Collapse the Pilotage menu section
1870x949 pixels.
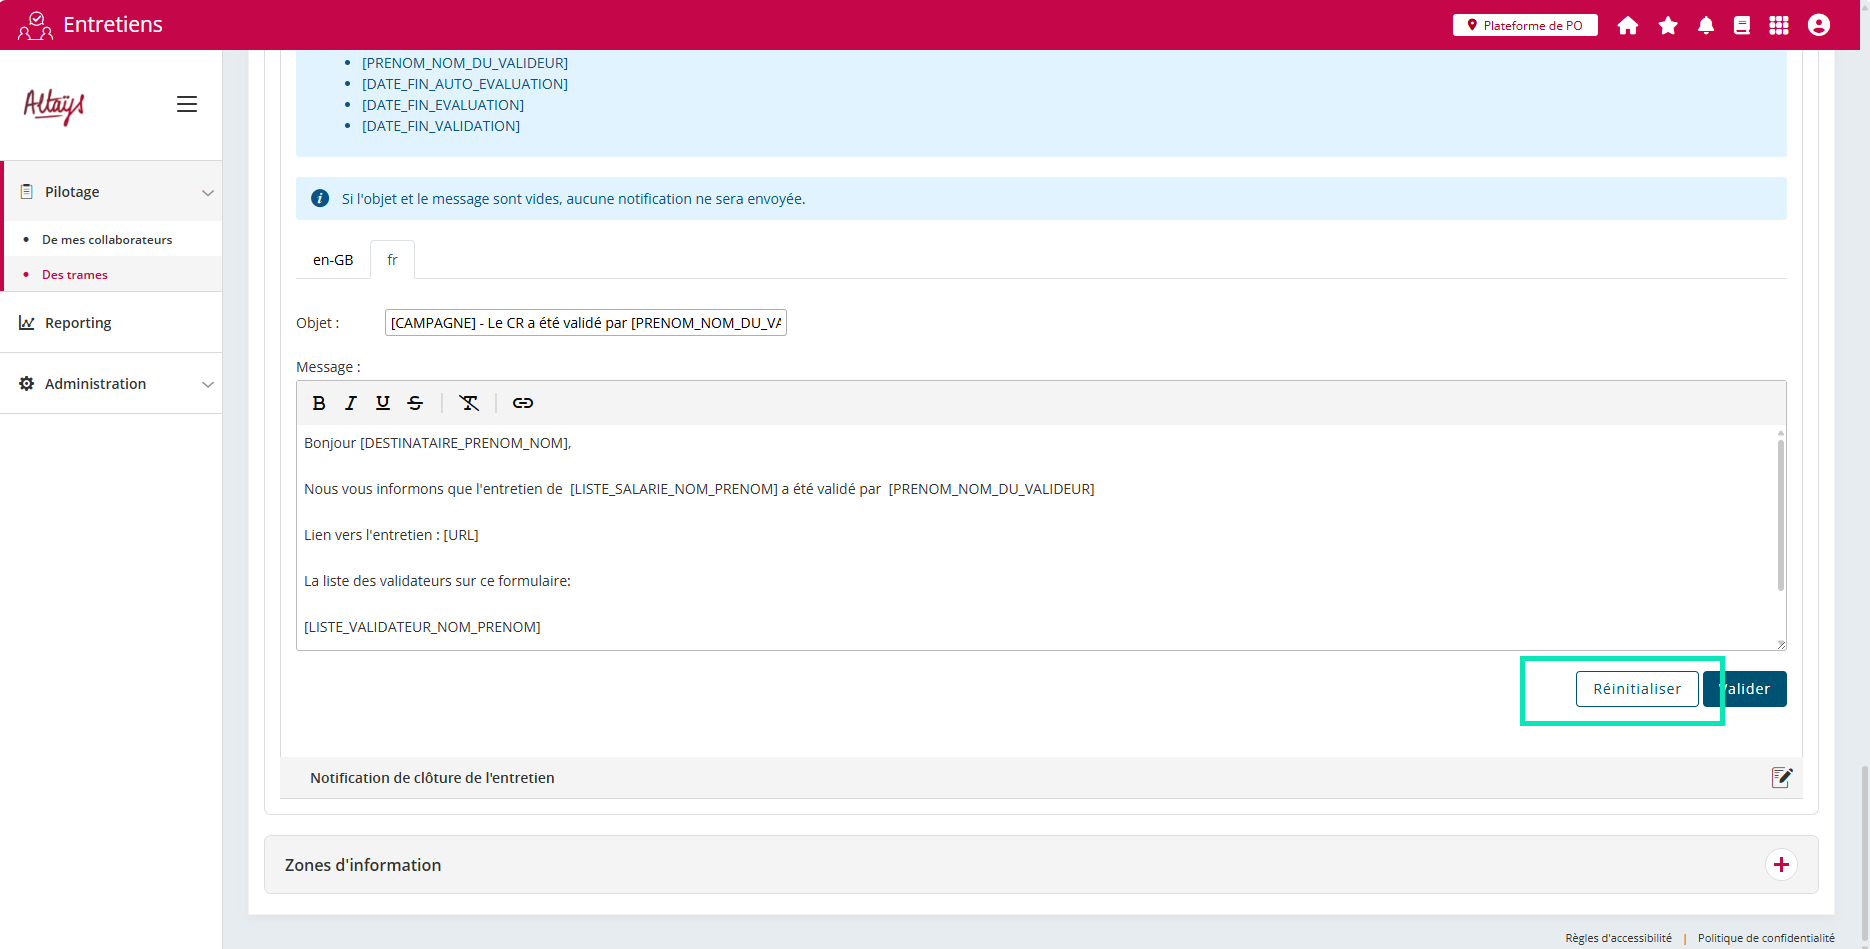[x=208, y=192]
